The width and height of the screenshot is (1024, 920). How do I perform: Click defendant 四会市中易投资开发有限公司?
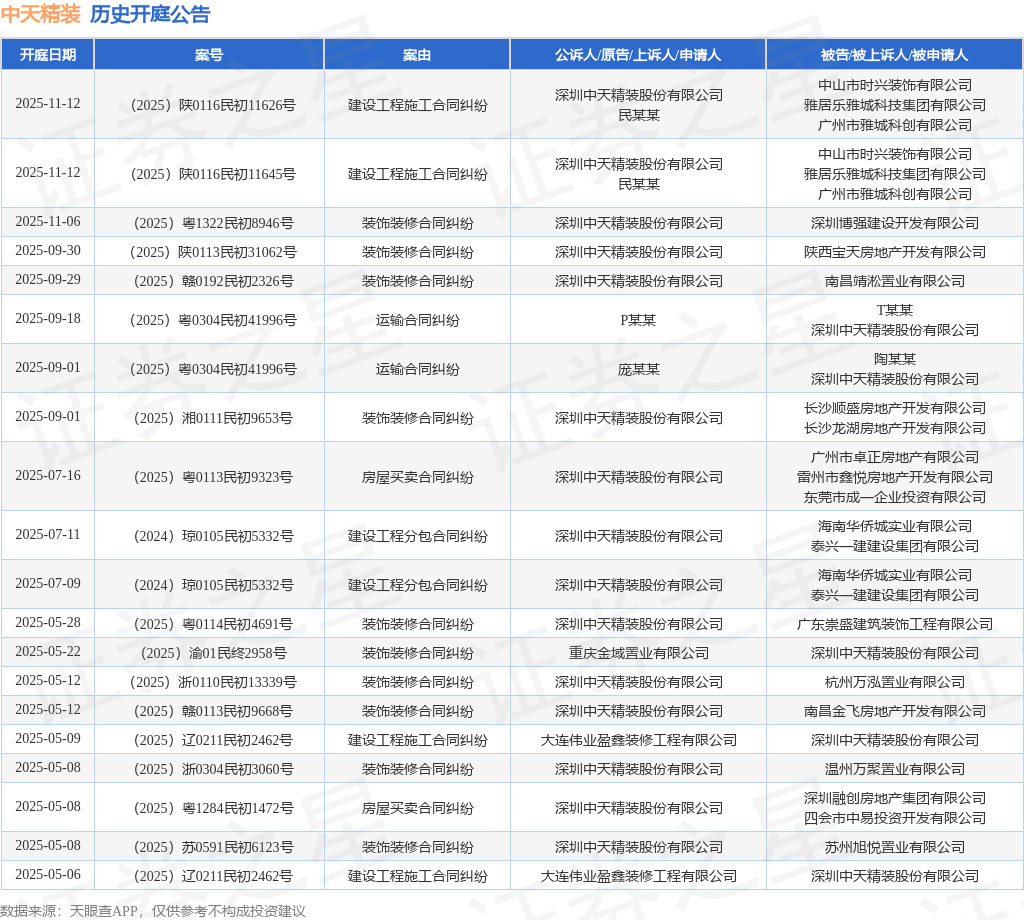895,818
